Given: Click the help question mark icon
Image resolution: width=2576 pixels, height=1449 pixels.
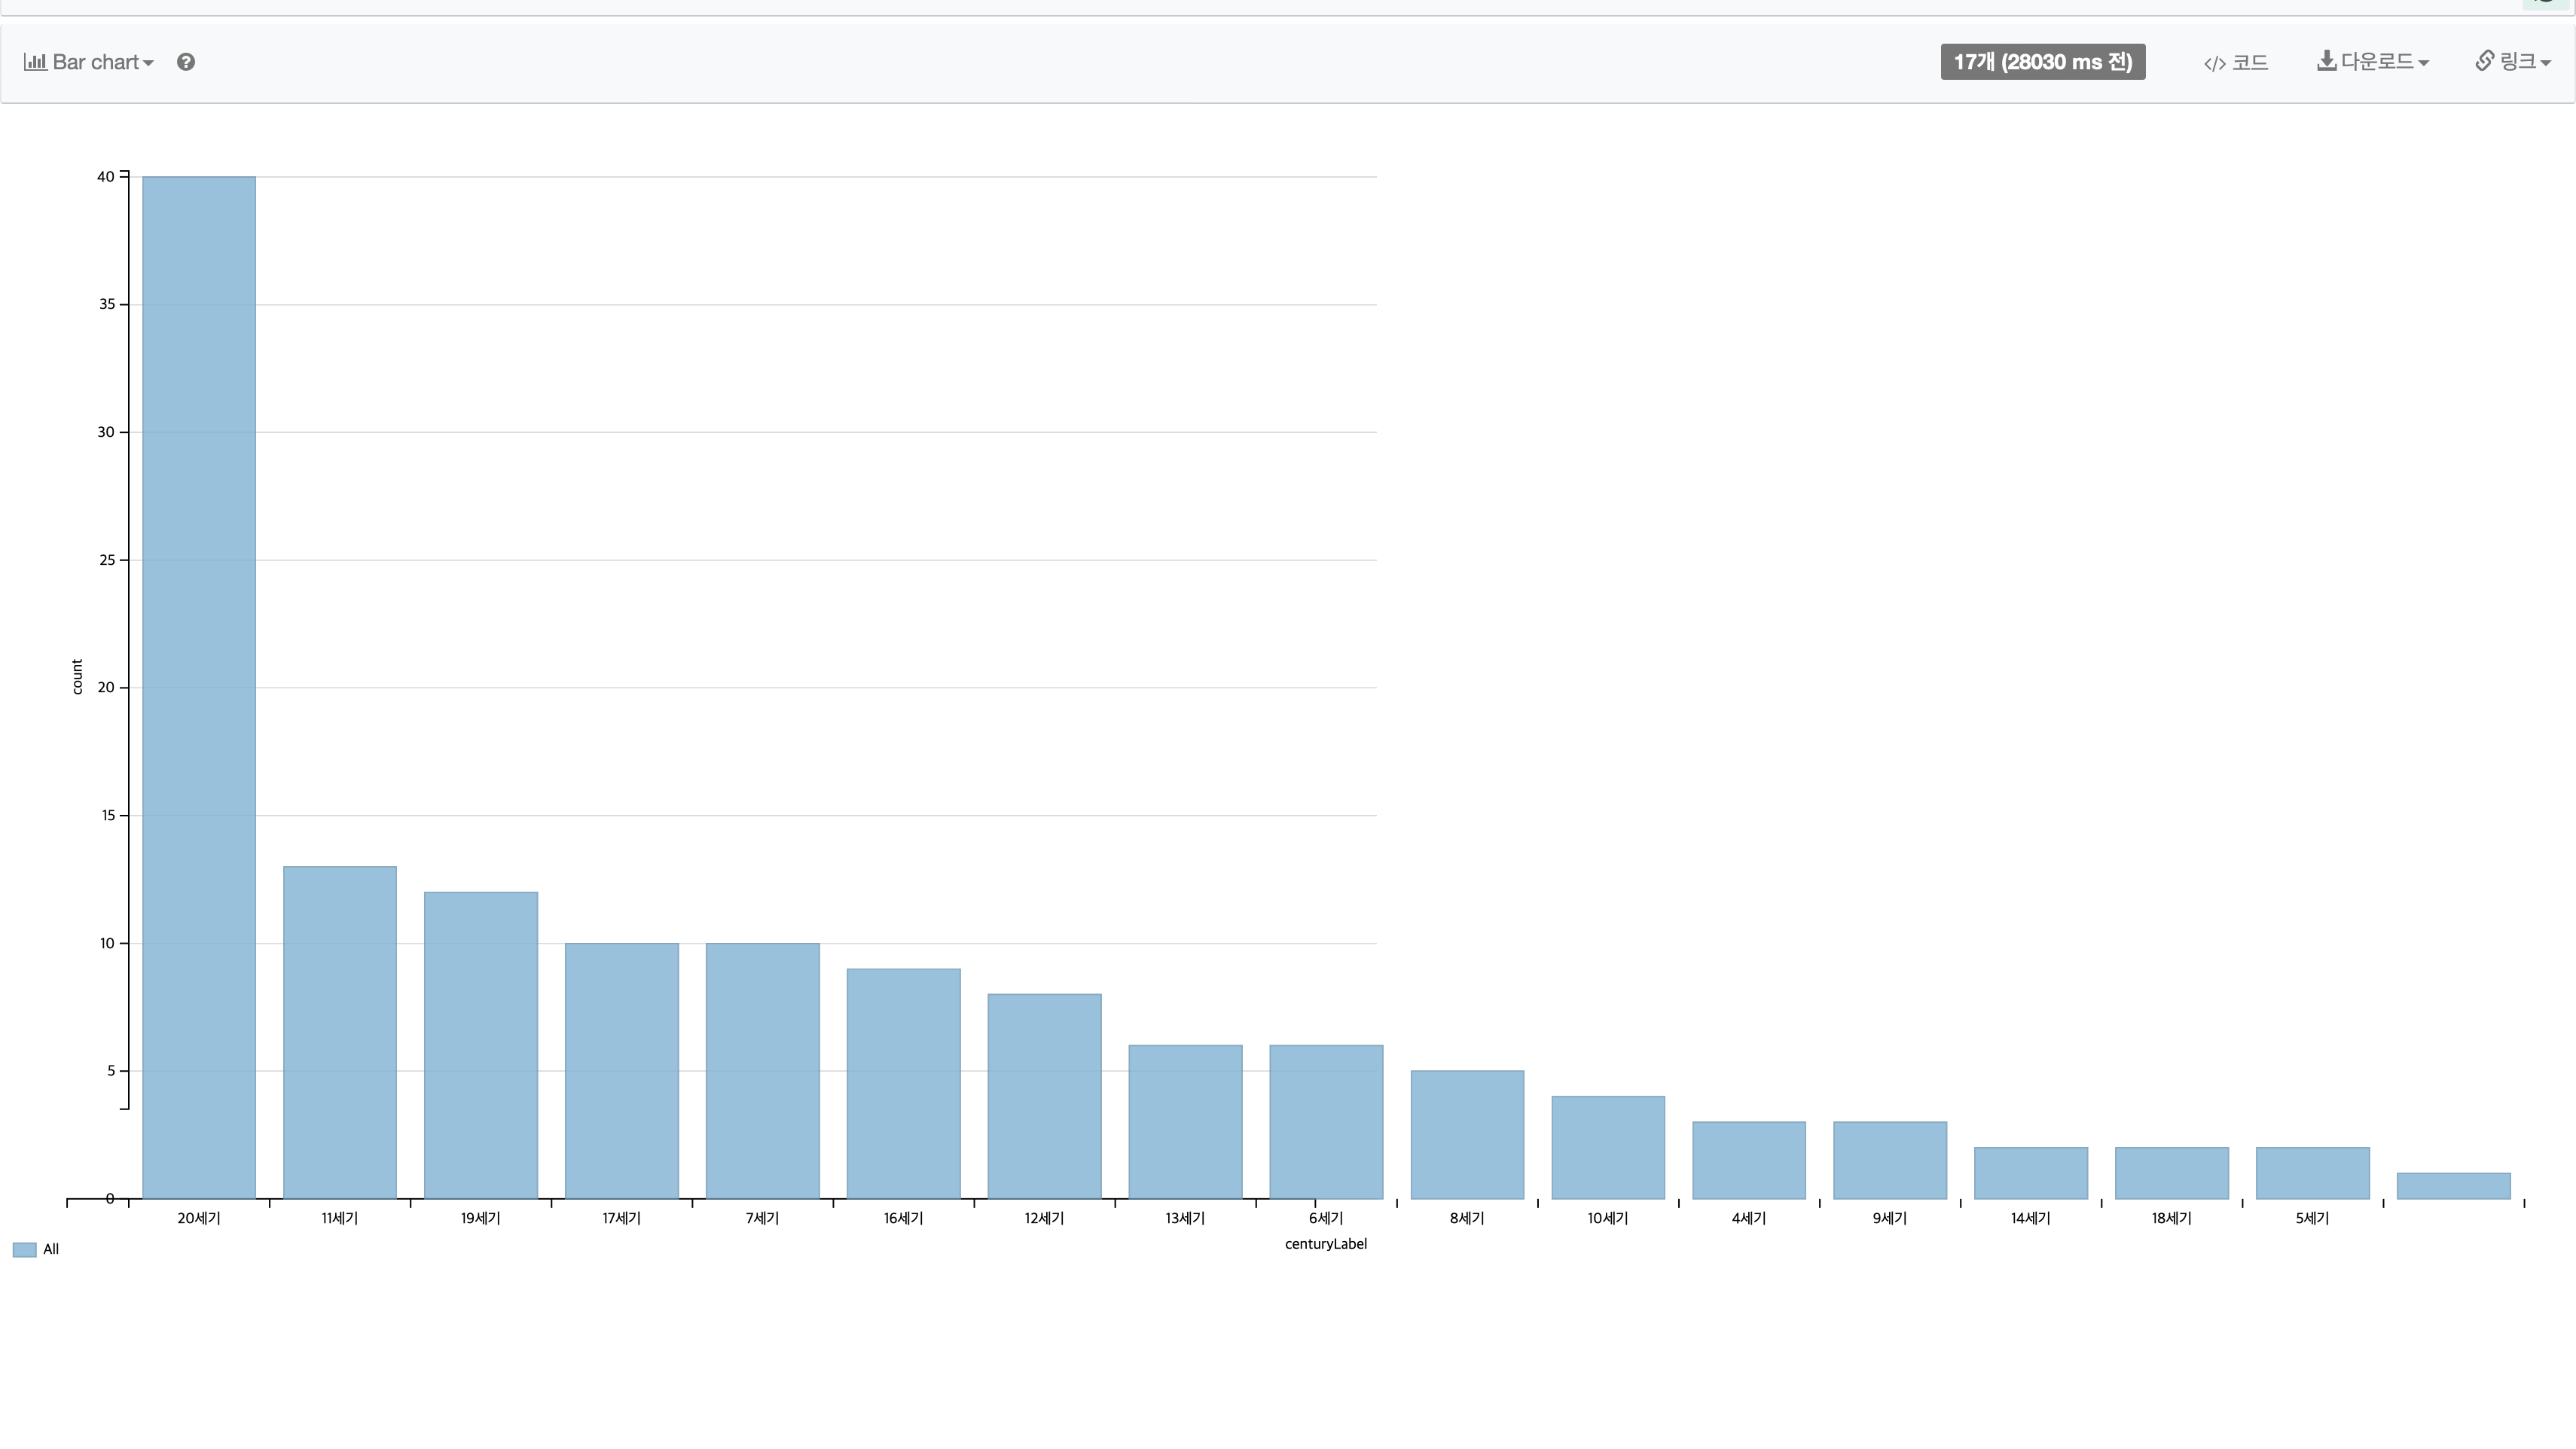Looking at the screenshot, I should tap(186, 62).
